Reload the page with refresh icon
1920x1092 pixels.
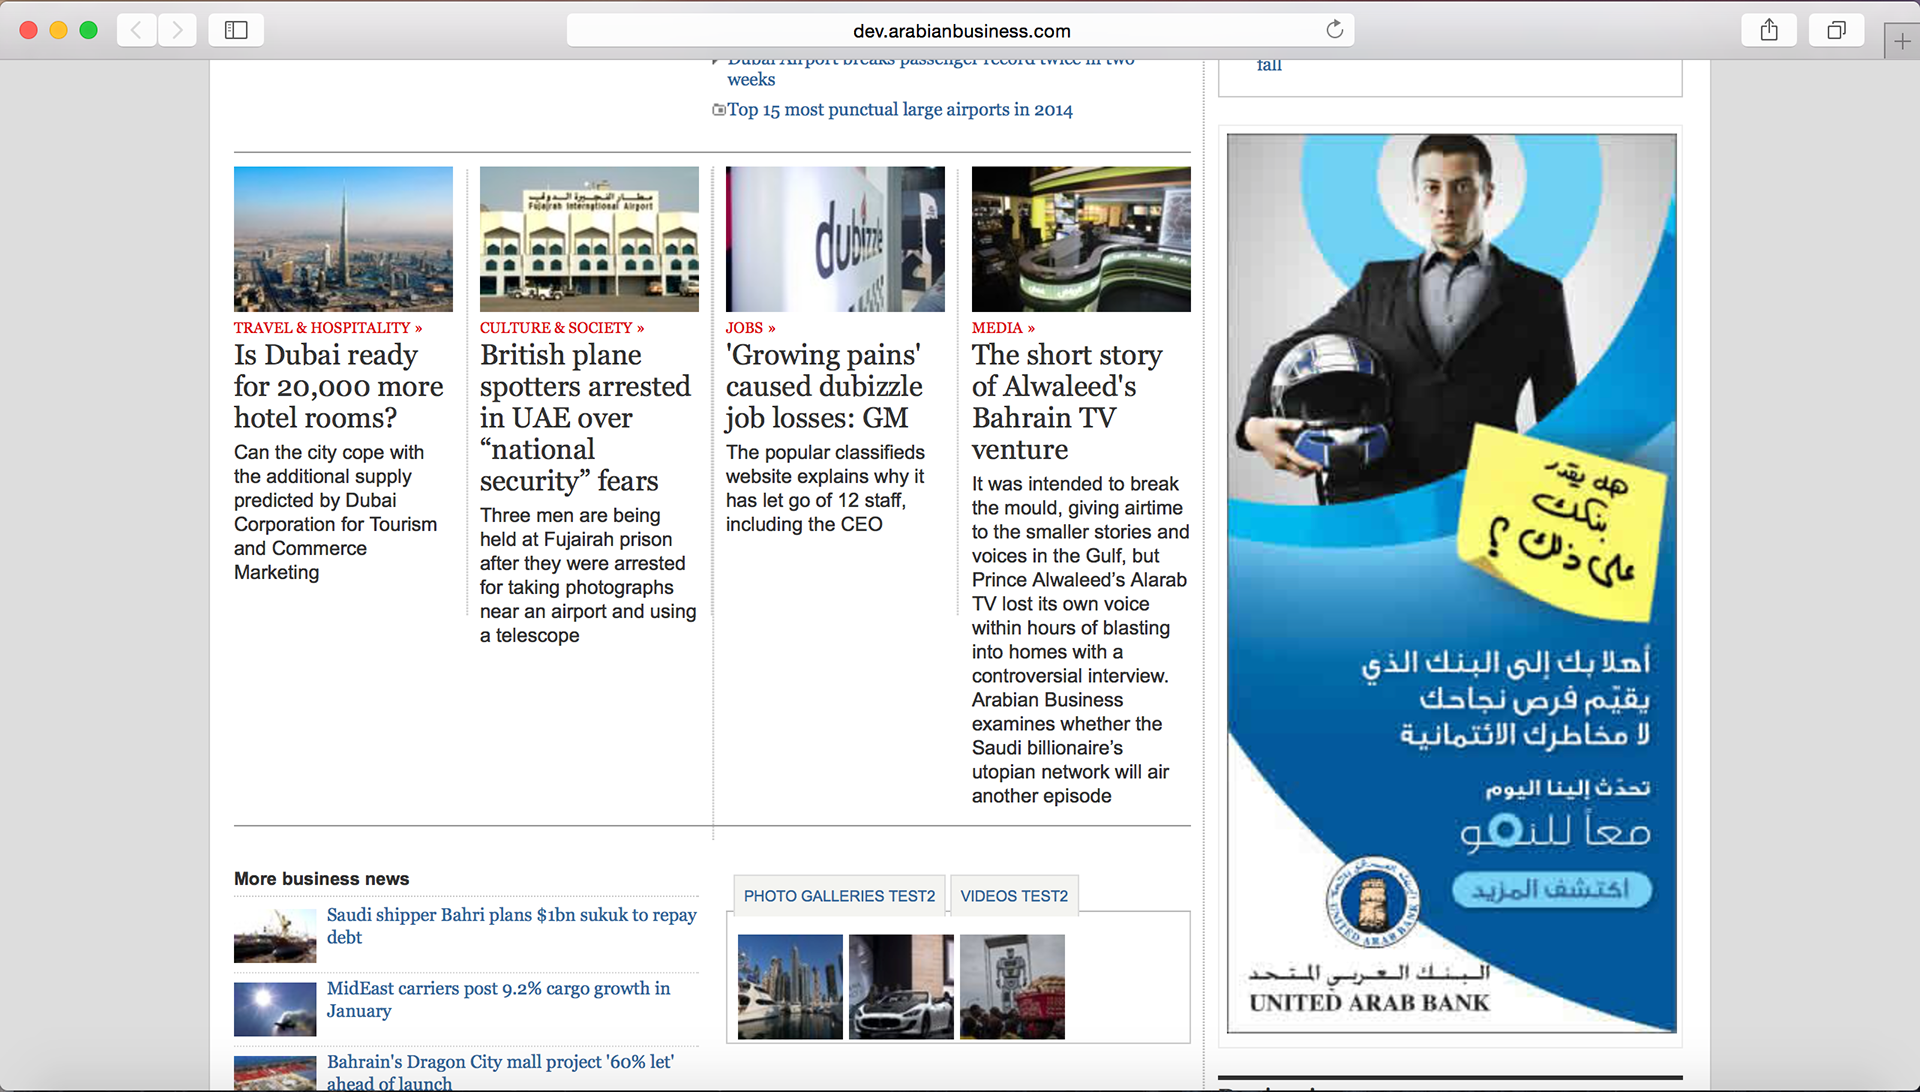1334,30
